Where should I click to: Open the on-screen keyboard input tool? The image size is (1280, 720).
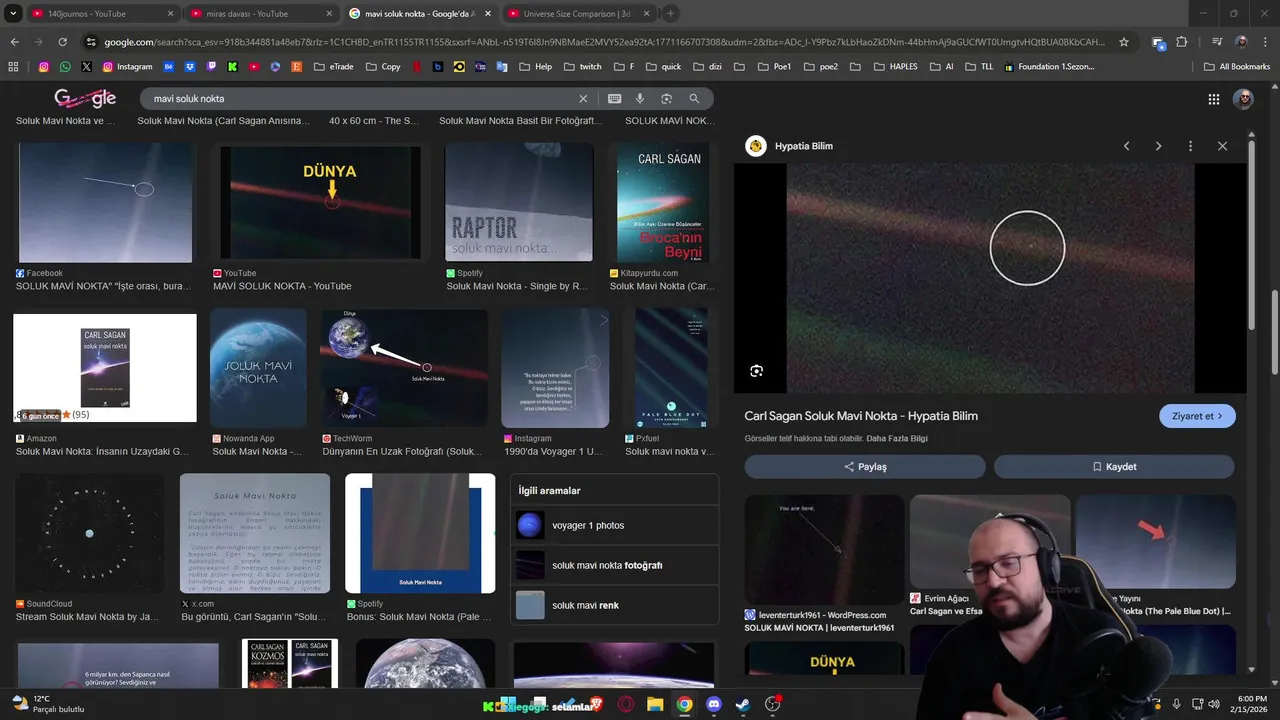[614, 99]
